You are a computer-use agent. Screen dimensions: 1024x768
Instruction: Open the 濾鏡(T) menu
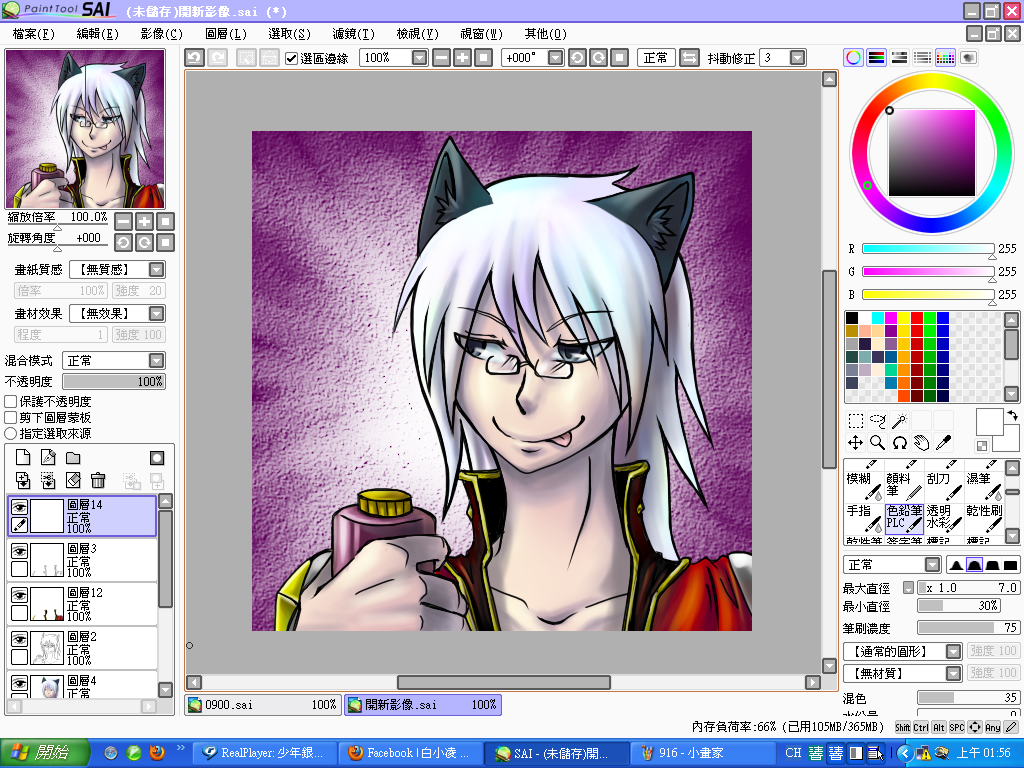point(353,33)
